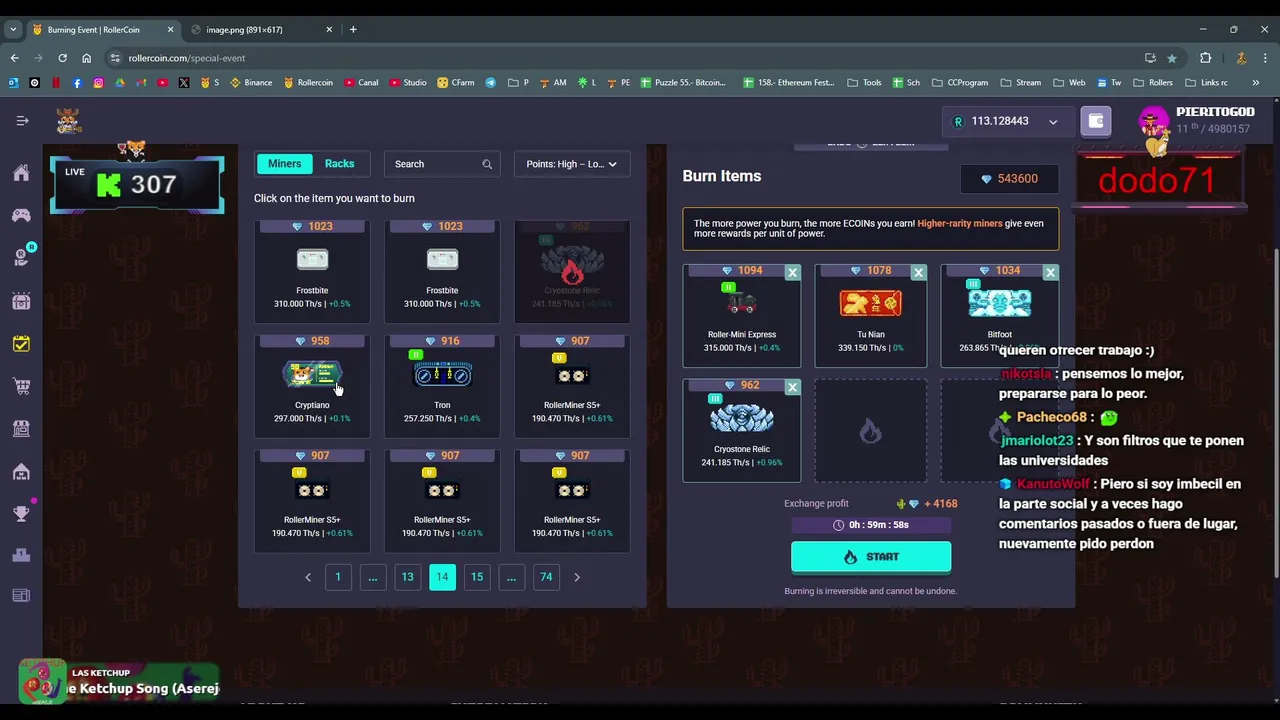Open the gamepad games icon in sidebar
The height and width of the screenshot is (720, 1280).
pos(21,215)
